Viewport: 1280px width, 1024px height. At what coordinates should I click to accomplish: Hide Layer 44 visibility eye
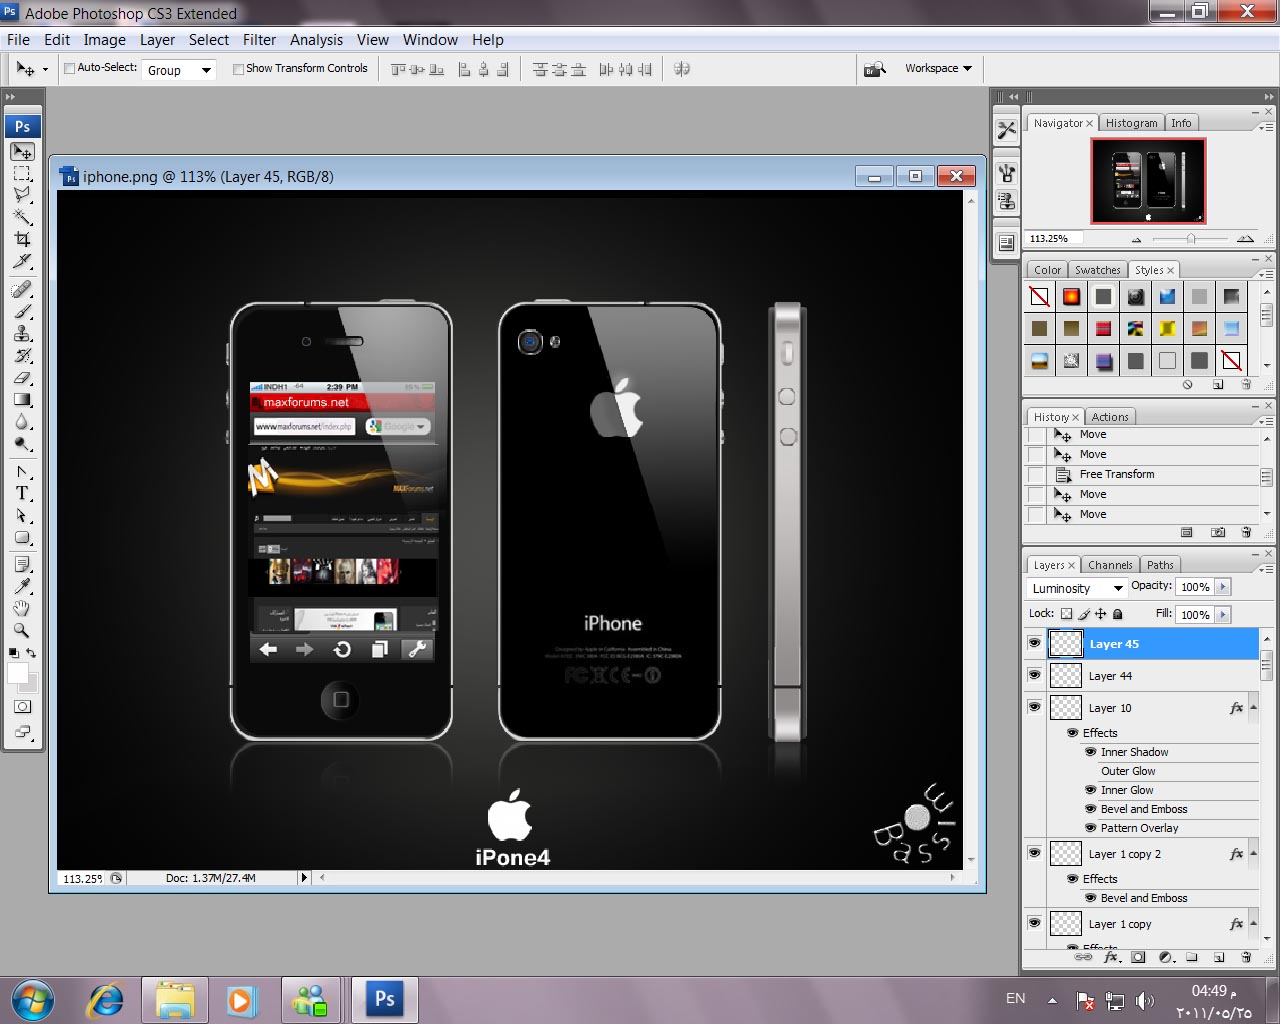point(1034,675)
